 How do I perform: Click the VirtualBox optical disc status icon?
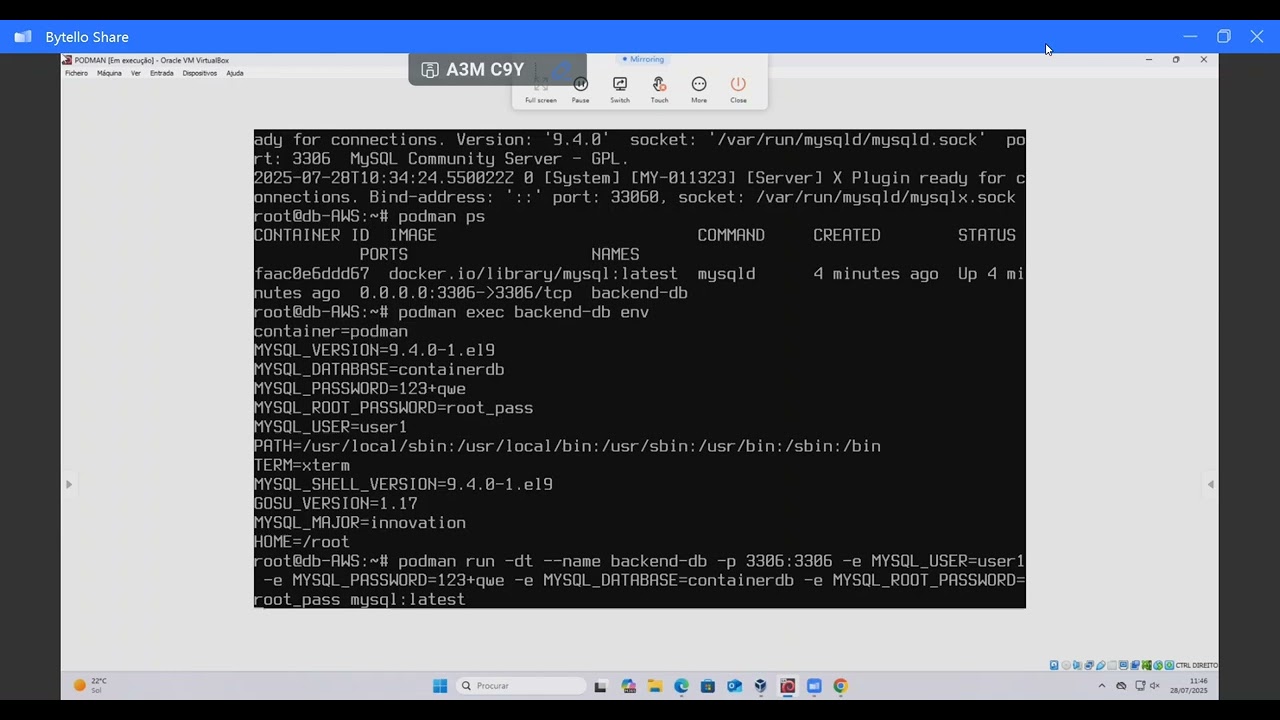pyautogui.click(x=1066, y=665)
